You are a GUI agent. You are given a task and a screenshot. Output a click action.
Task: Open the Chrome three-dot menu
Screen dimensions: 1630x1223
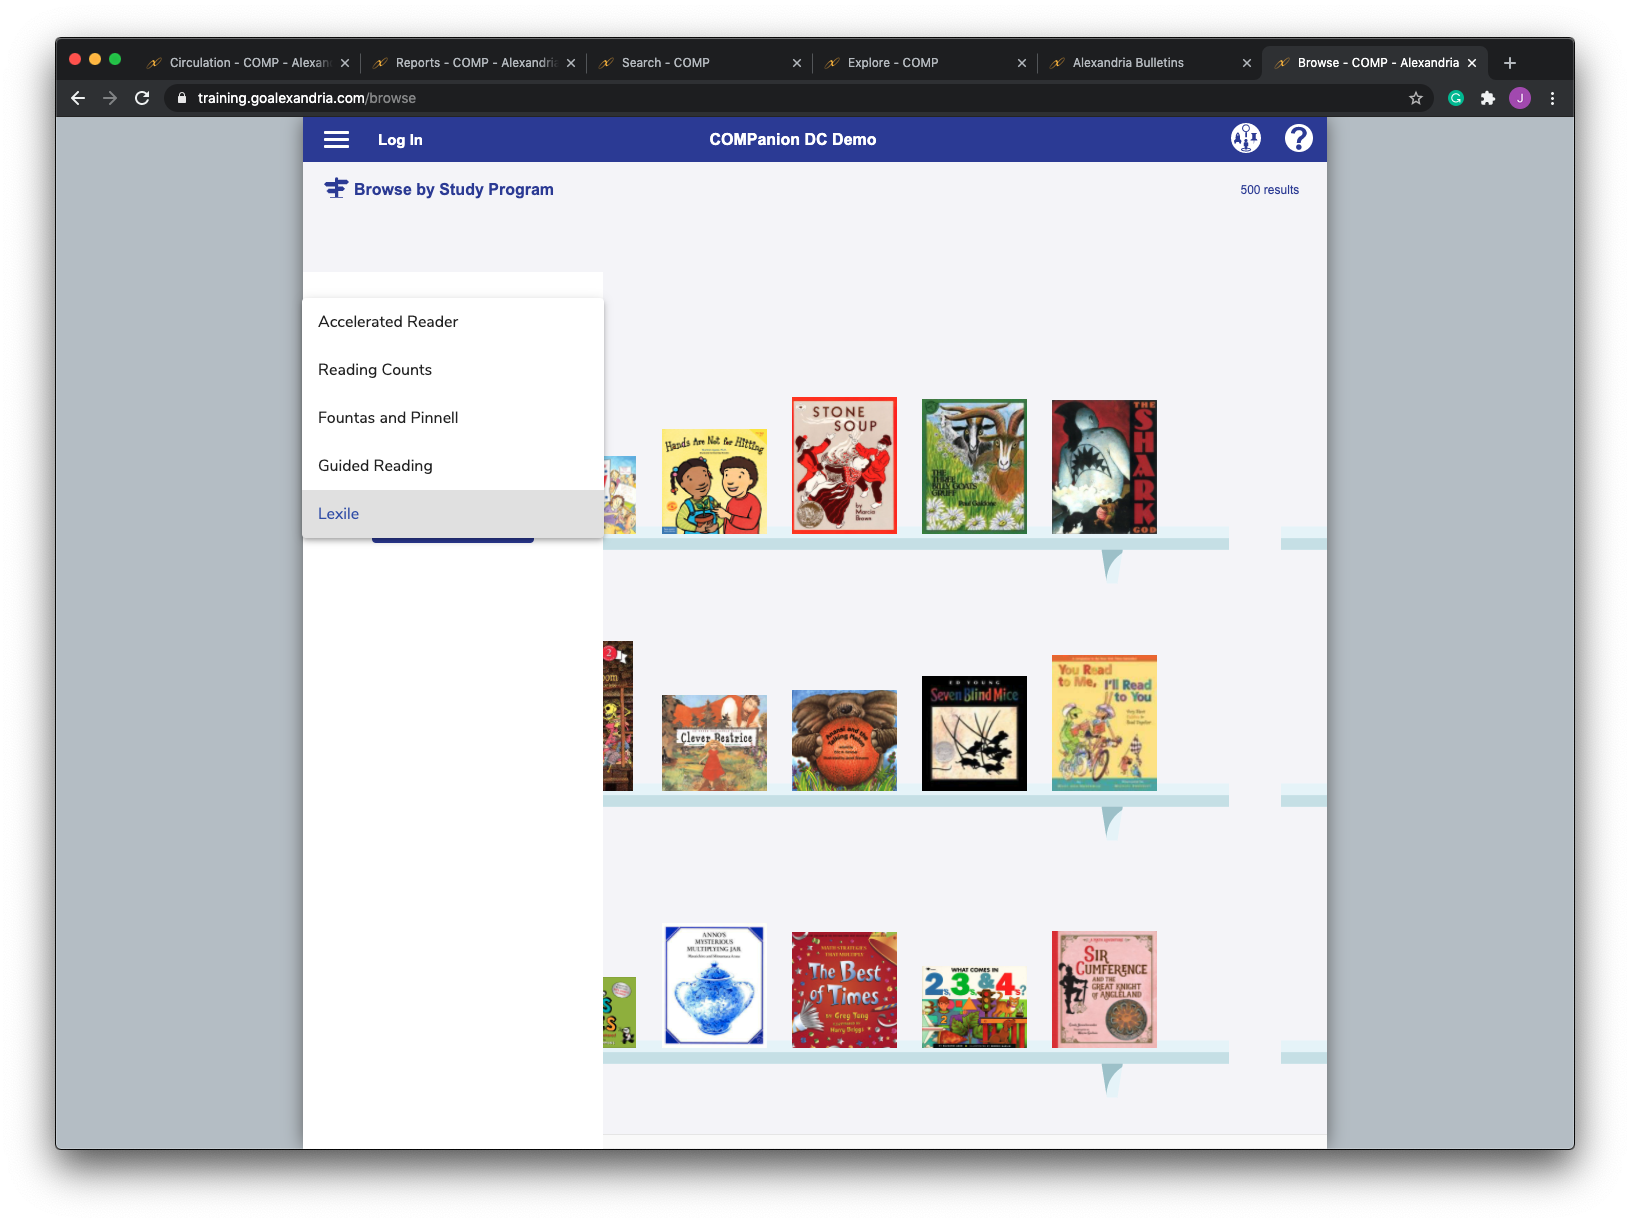click(x=1552, y=98)
